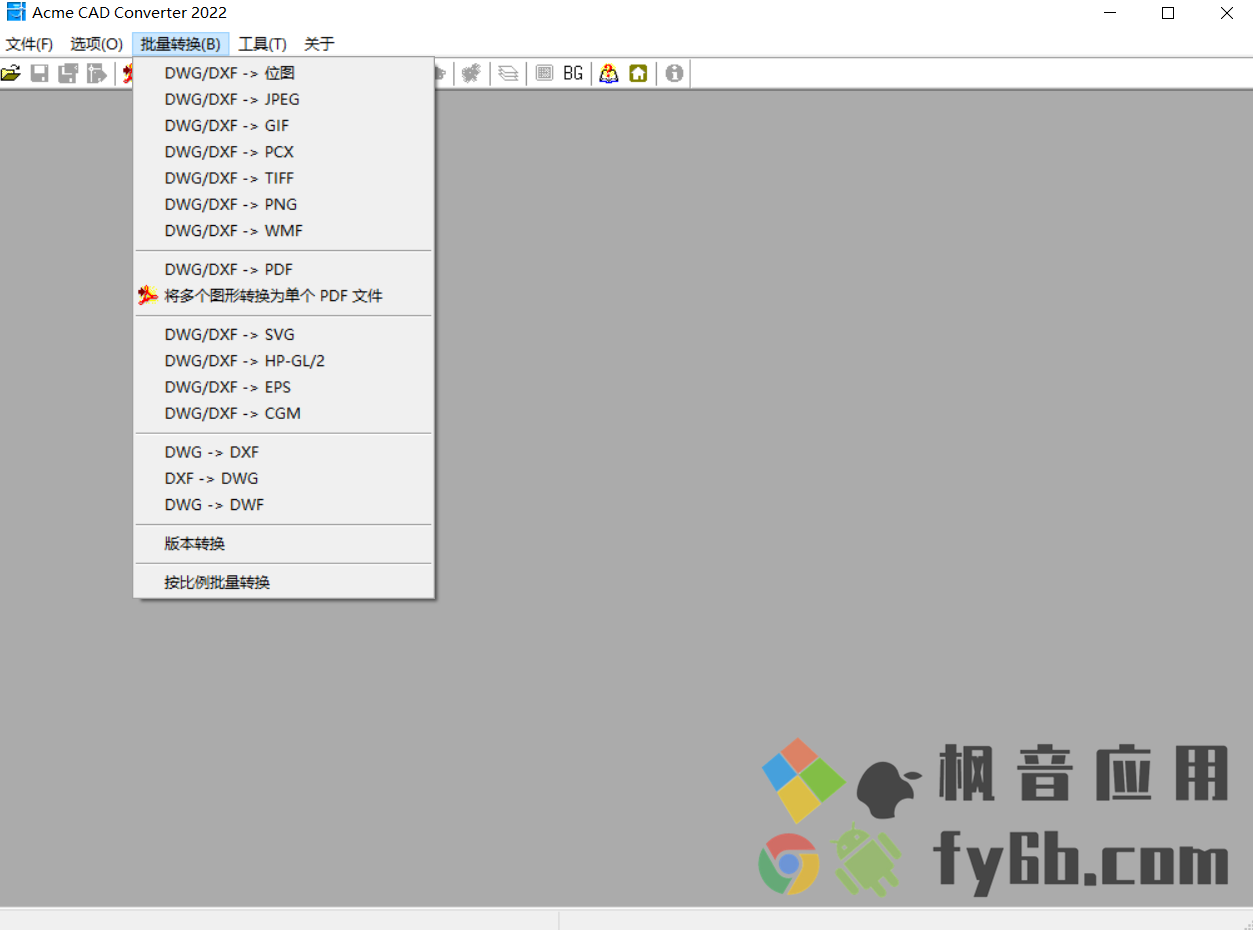The image size is (1253, 930).
Task: Open 按比例批量转换 scaled batch conversion
Action: (x=284, y=582)
